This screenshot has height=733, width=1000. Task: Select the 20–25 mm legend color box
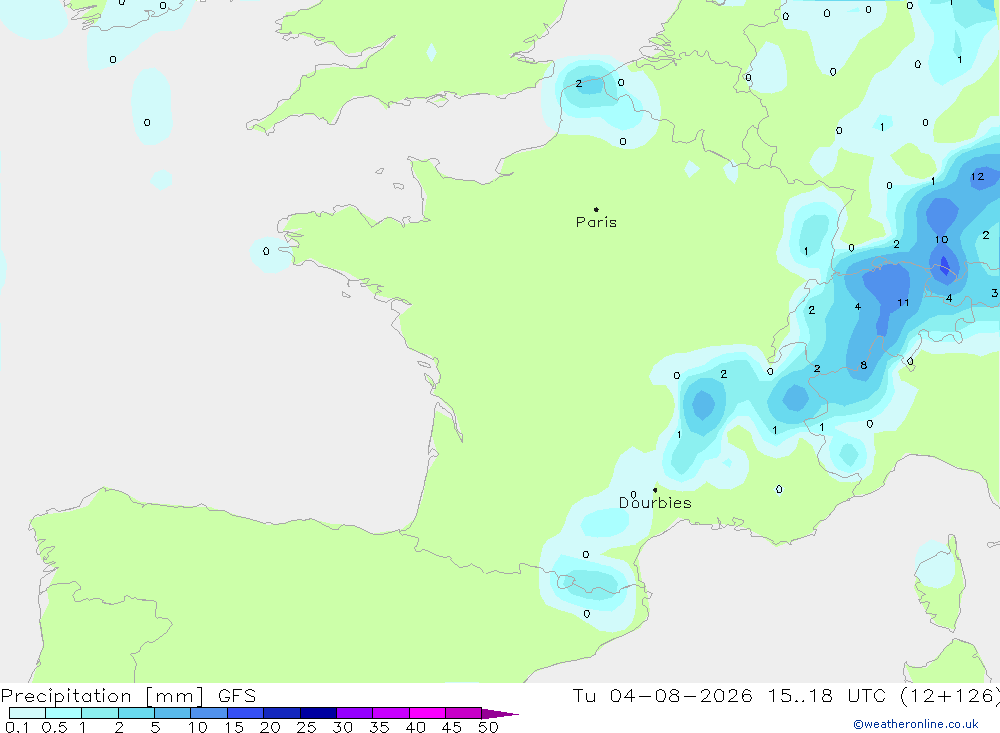point(282,713)
